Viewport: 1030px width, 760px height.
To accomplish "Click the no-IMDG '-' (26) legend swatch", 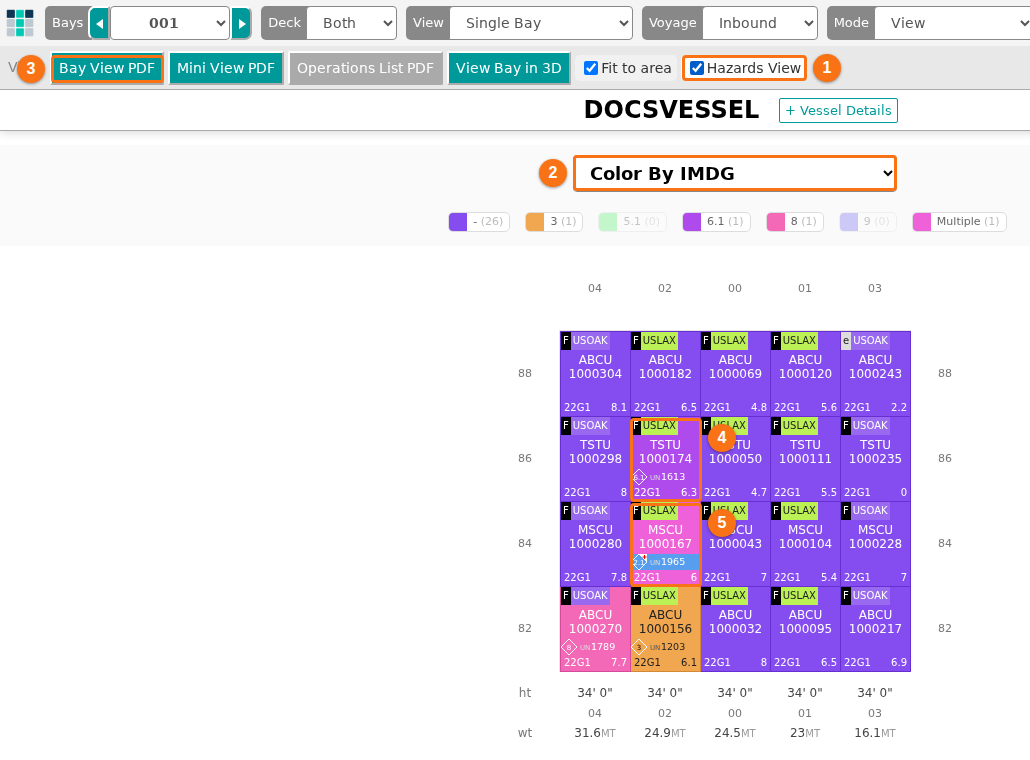I will point(458,221).
